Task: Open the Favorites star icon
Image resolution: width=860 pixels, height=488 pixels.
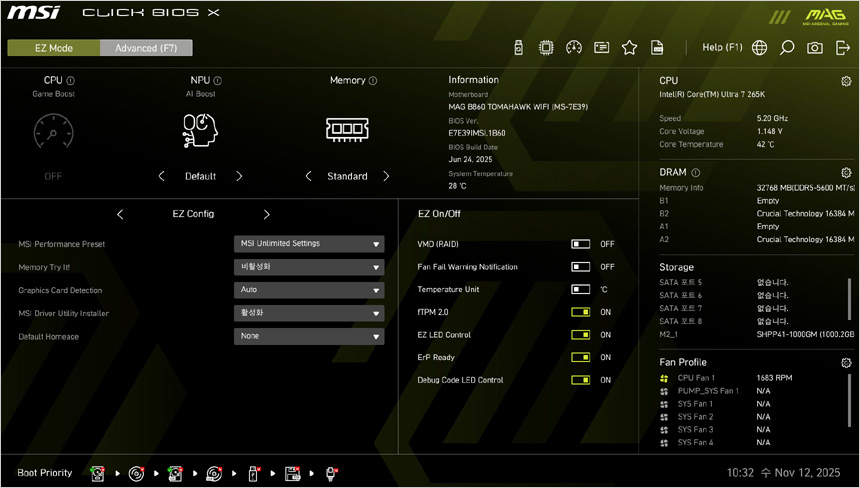Action: point(629,47)
